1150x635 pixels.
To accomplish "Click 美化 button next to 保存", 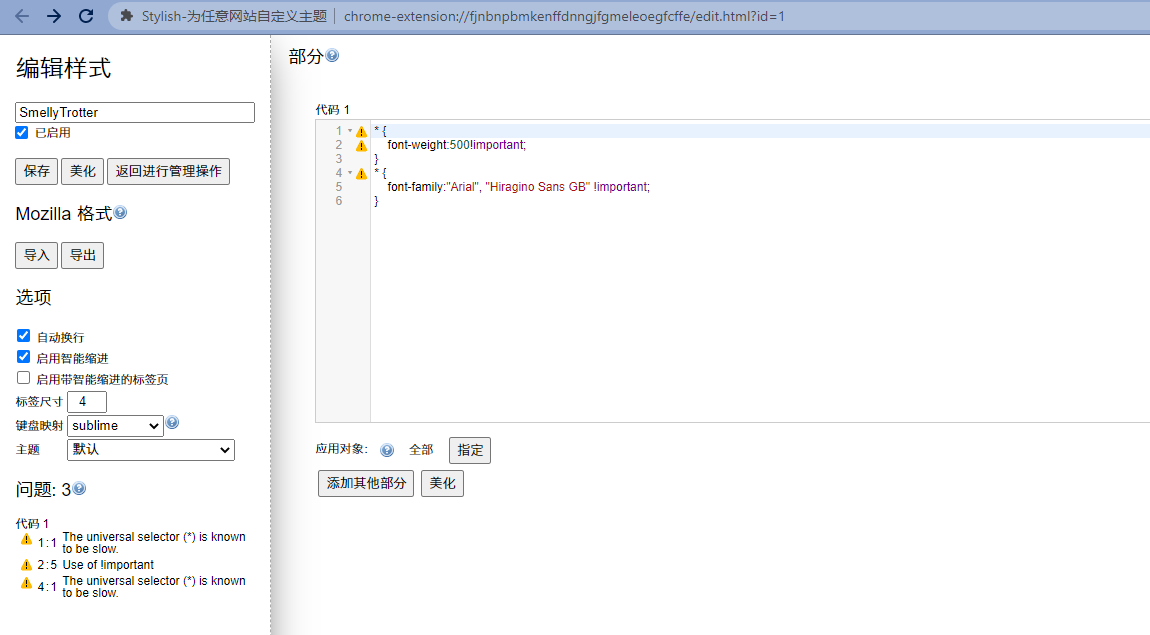I will click(83, 172).
